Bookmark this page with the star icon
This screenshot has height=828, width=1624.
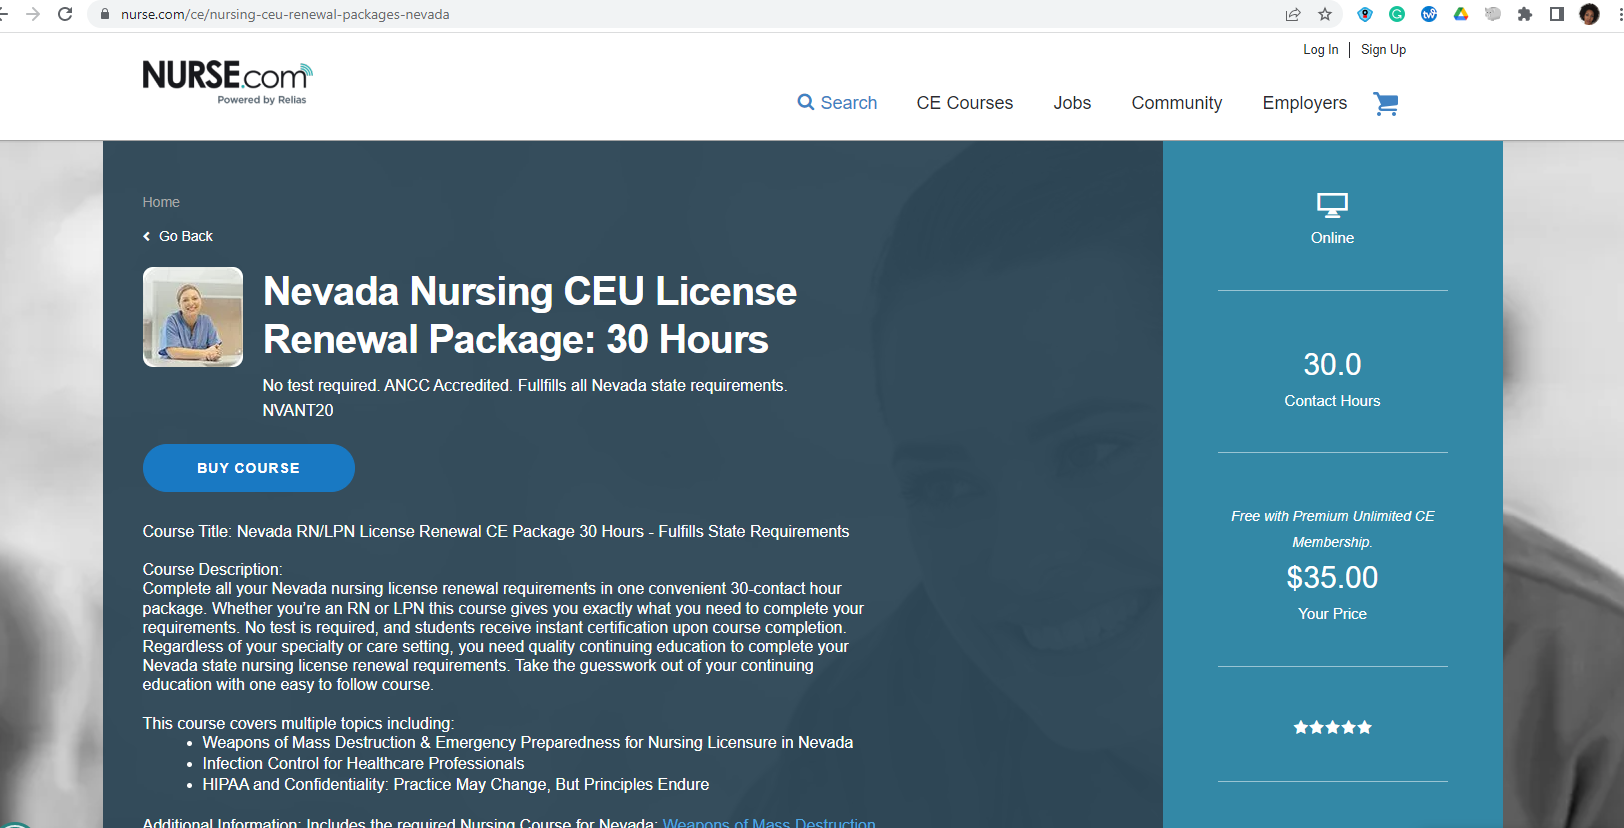(1325, 14)
